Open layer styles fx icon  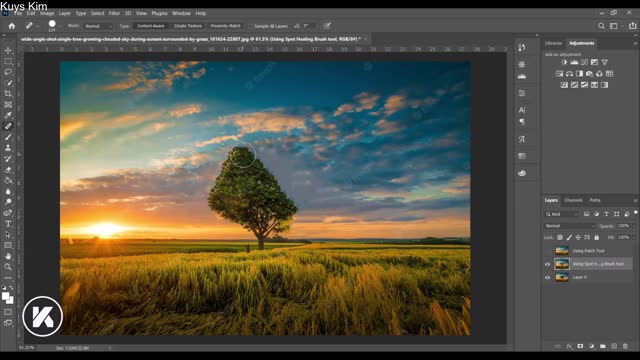tap(569, 346)
